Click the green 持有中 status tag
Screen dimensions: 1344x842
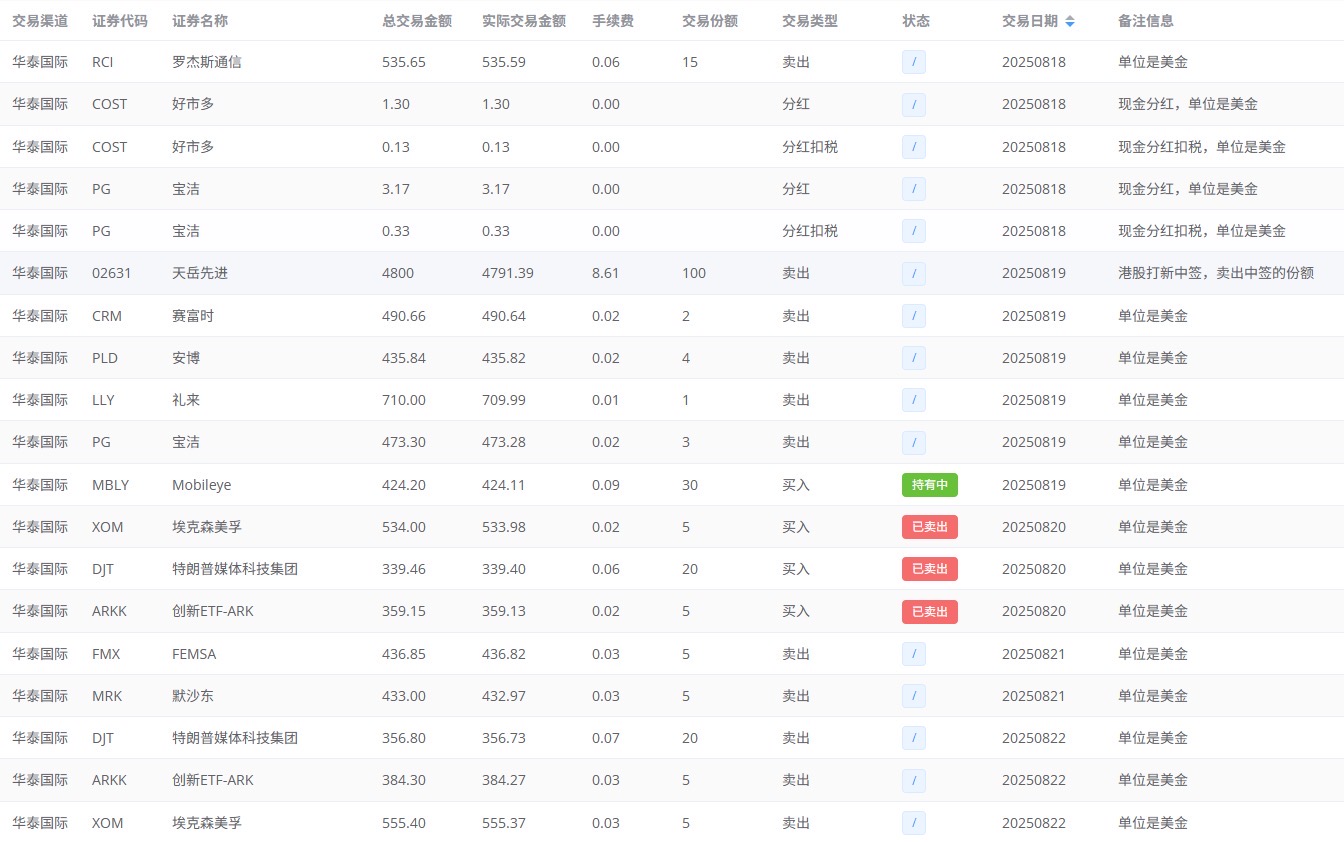tap(930, 485)
